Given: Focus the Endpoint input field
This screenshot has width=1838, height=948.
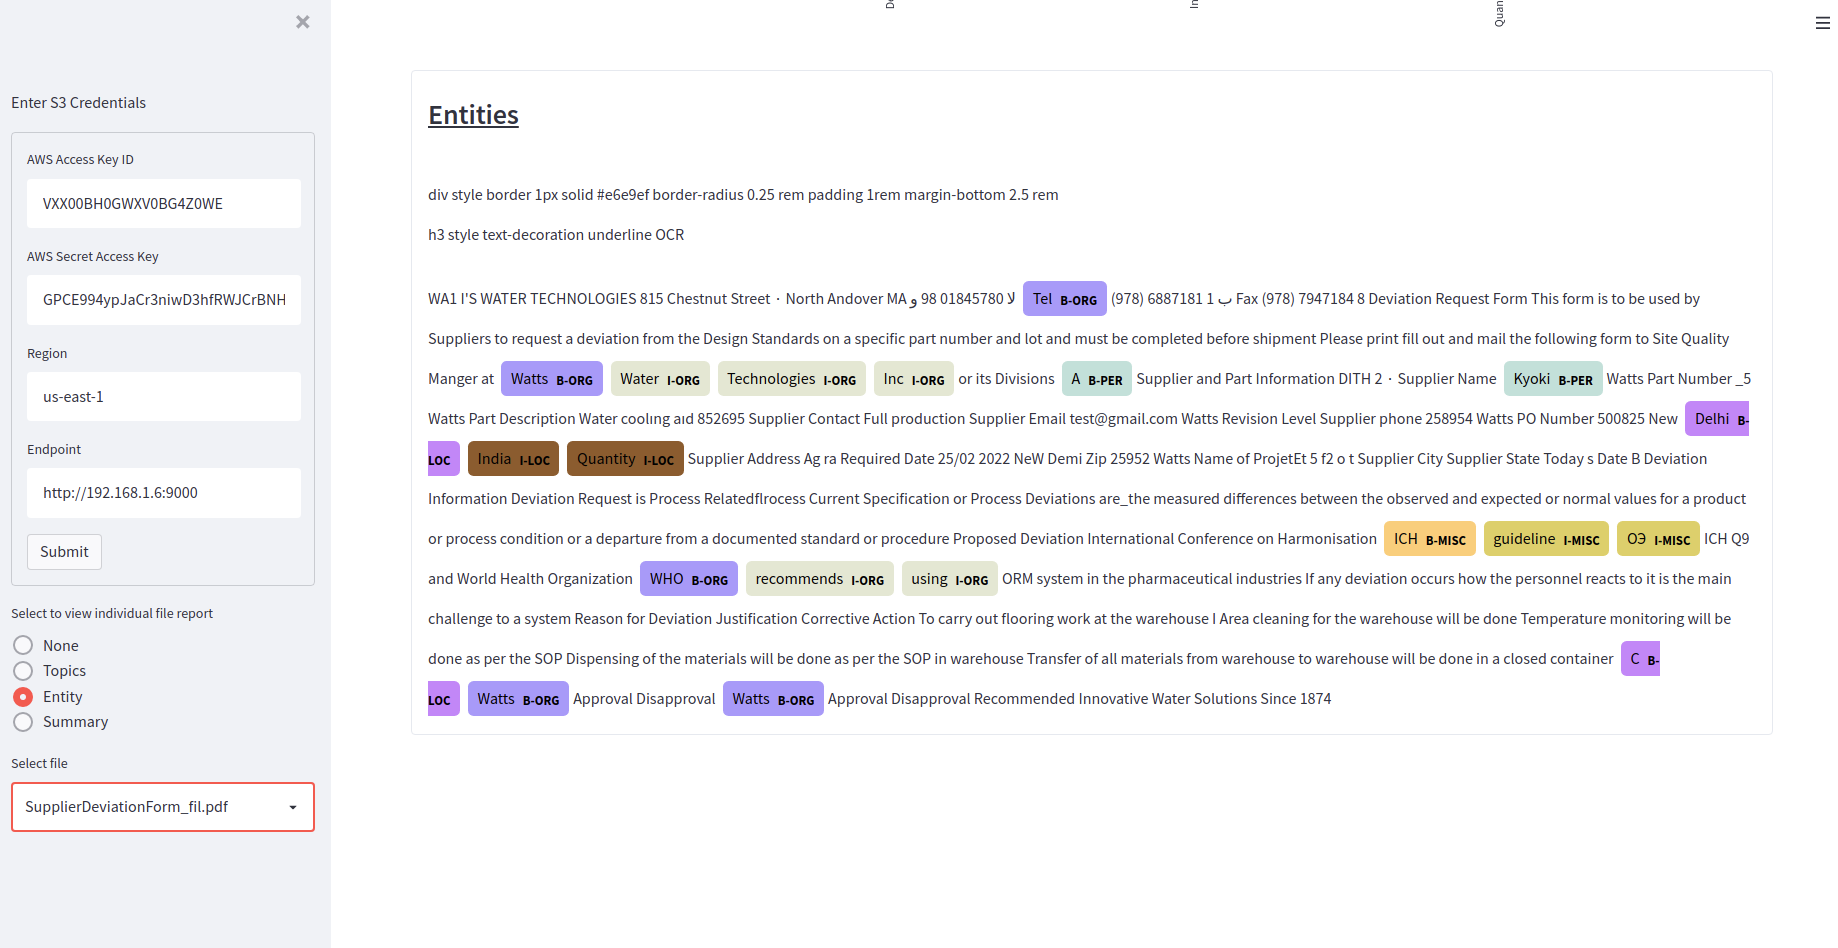Looking at the screenshot, I should tap(164, 493).
